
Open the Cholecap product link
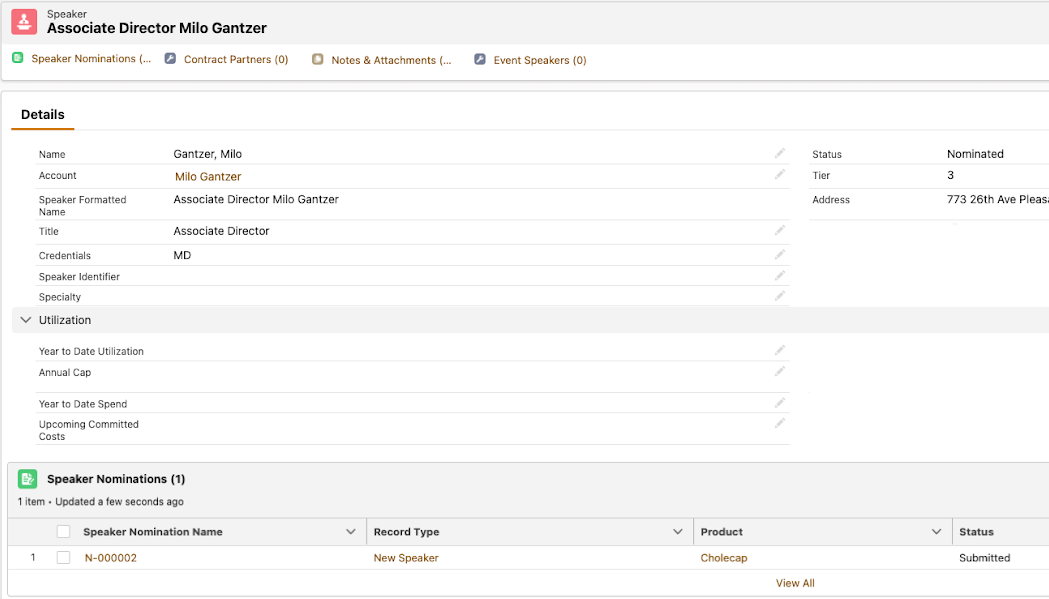pos(724,558)
